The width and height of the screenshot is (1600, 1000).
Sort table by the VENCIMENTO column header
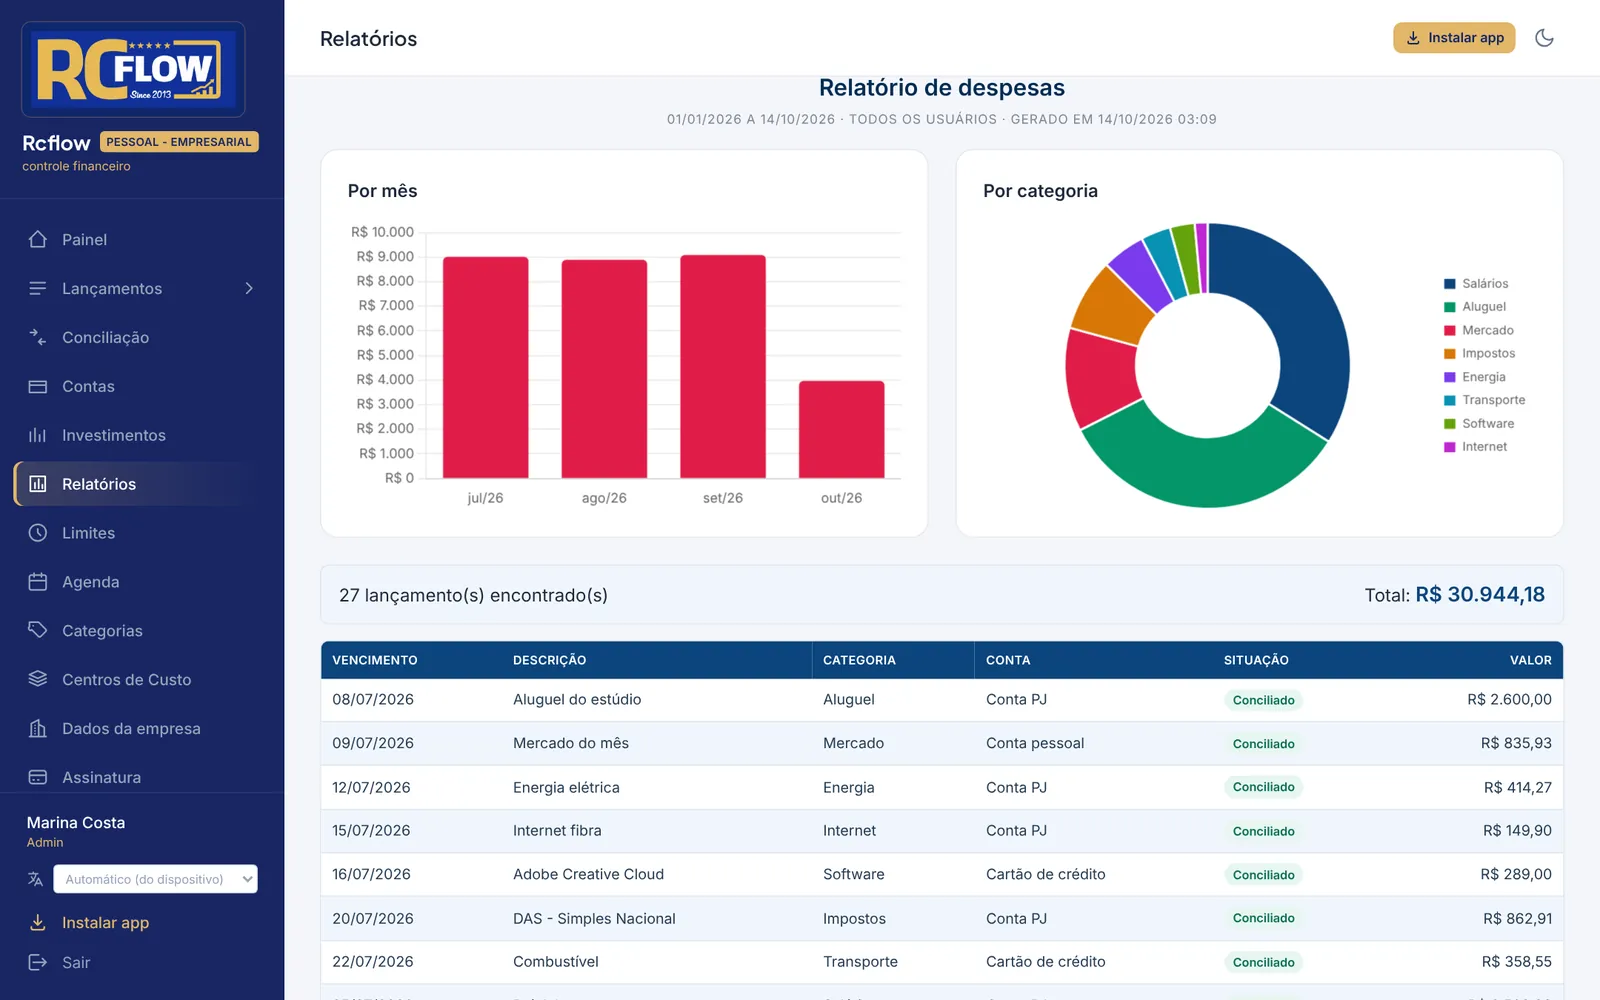click(375, 660)
